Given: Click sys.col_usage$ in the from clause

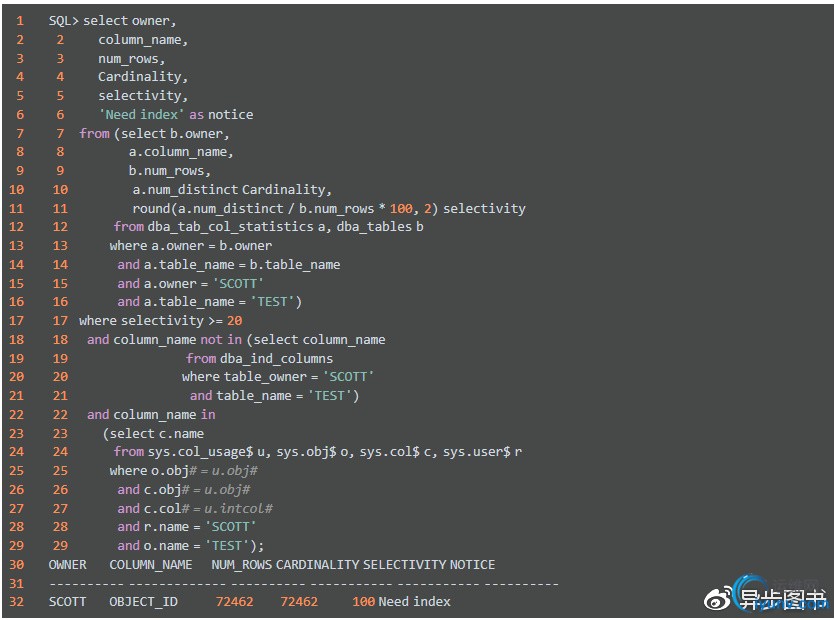Looking at the screenshot, I should click(201, 452).
